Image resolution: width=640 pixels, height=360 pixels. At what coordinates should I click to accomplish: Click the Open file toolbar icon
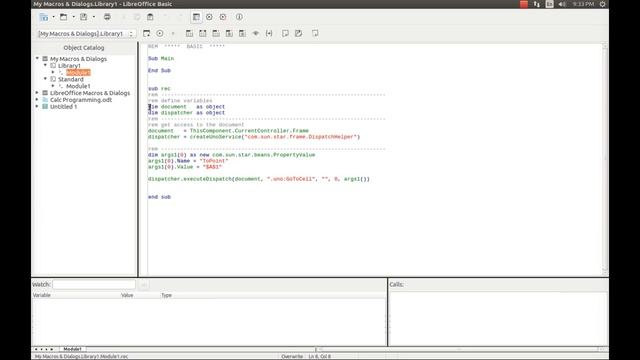click(x=63, y=17)
